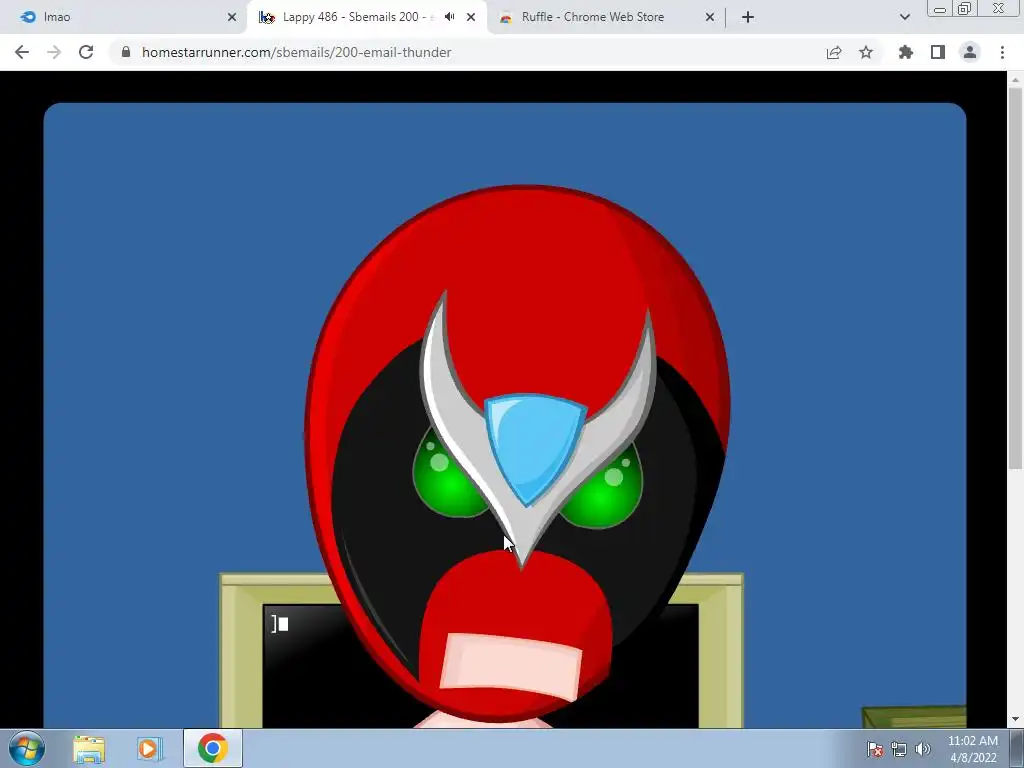Launch Windows Media Player from taskbar
Viewport: 1024px width, 768px height.
click(x=149, y=749)
